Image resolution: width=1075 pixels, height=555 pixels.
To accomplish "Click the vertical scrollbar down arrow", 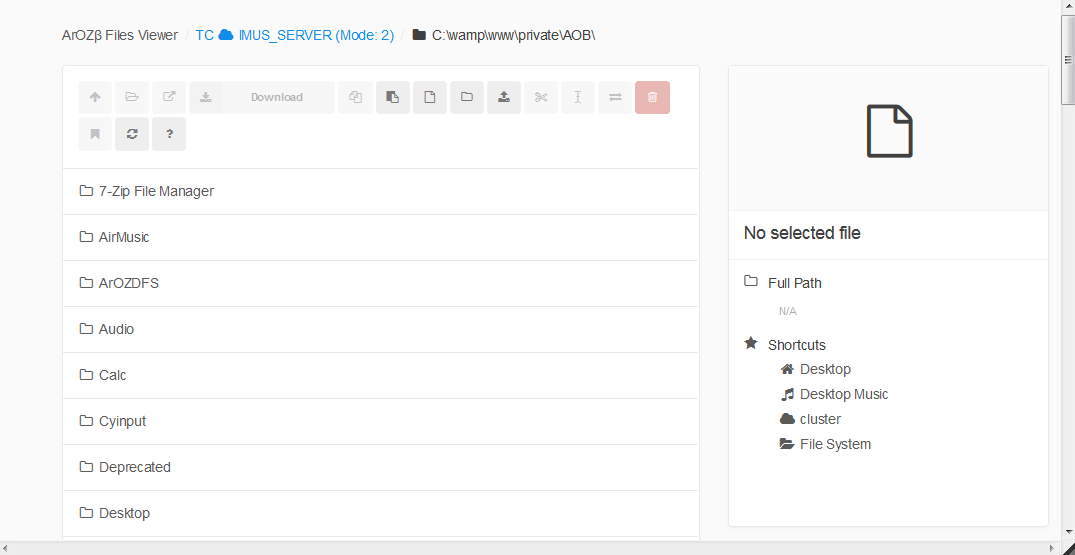I will [1067, 532].
